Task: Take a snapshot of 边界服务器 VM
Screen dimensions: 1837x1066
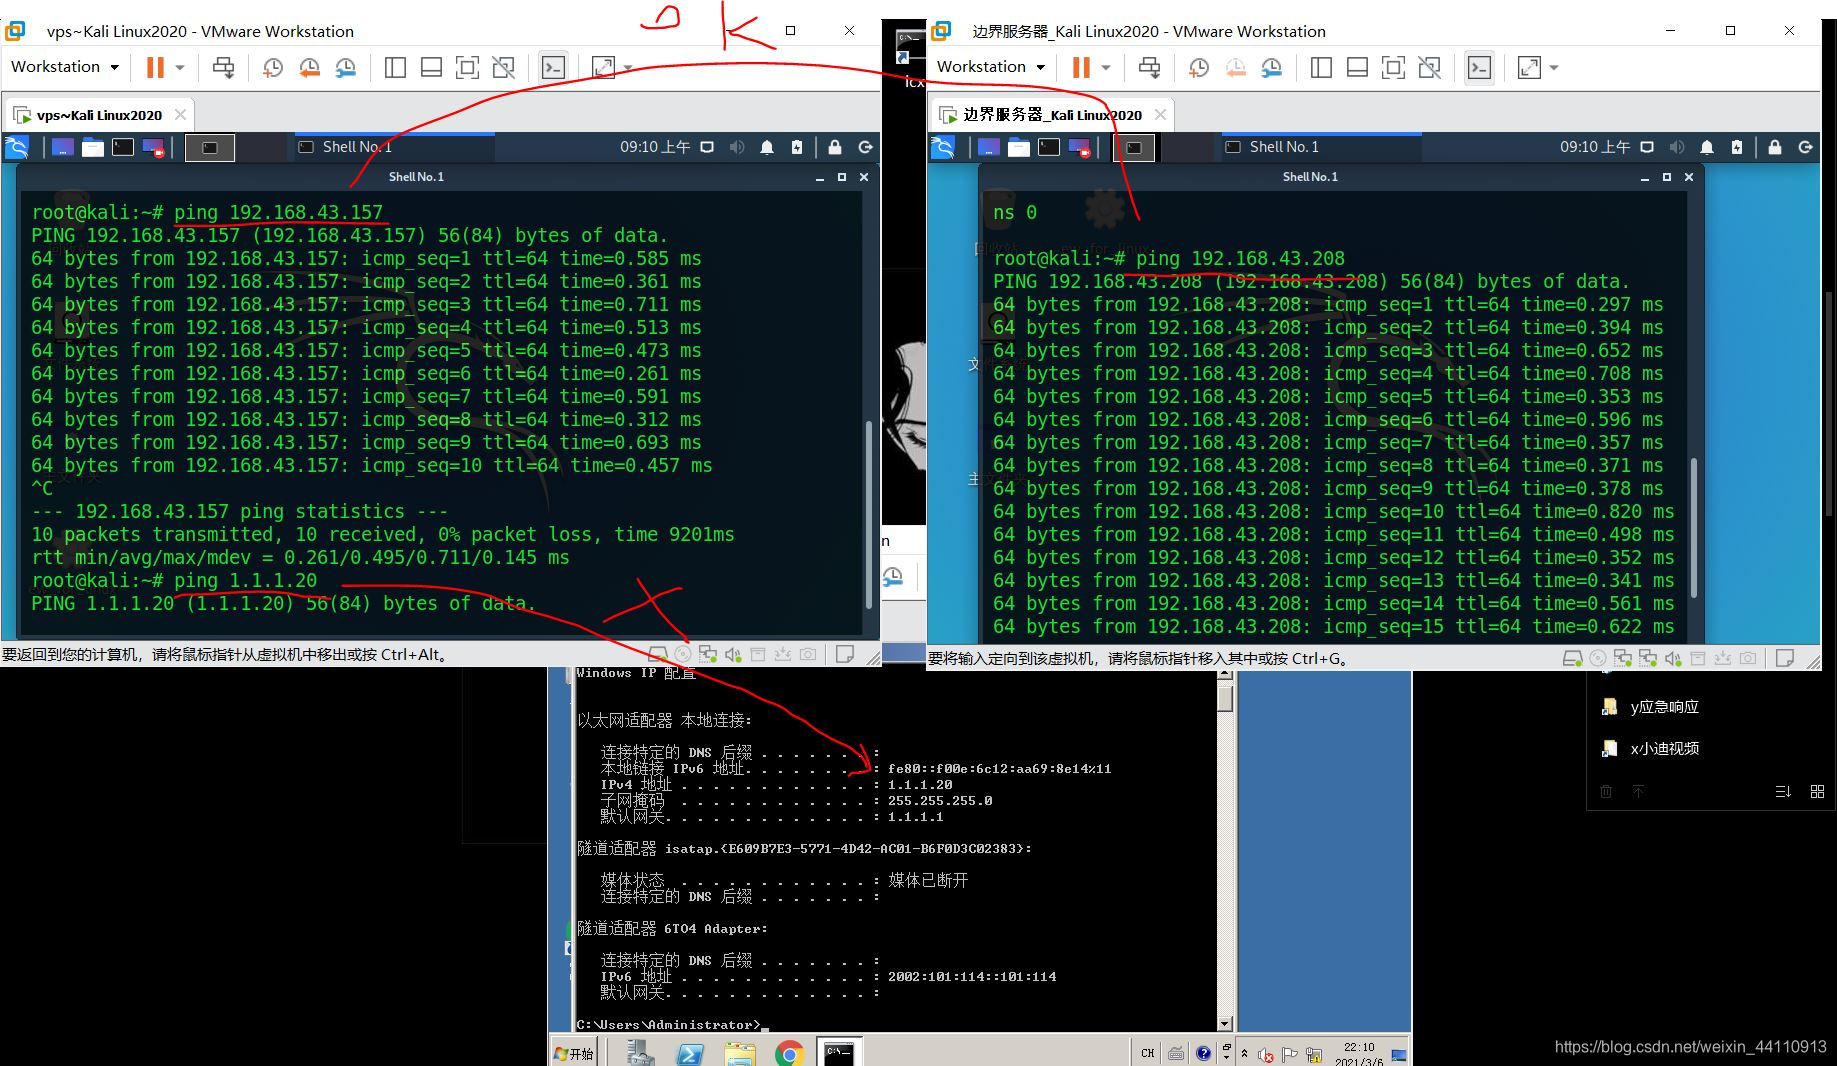Action: click(1198, 67)
